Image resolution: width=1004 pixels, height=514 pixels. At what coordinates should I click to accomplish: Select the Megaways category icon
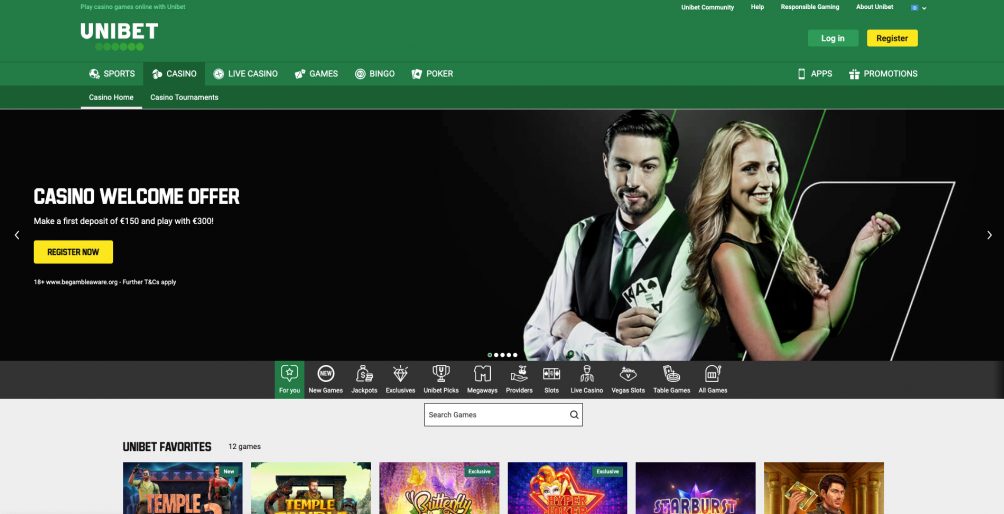point(482,380)
